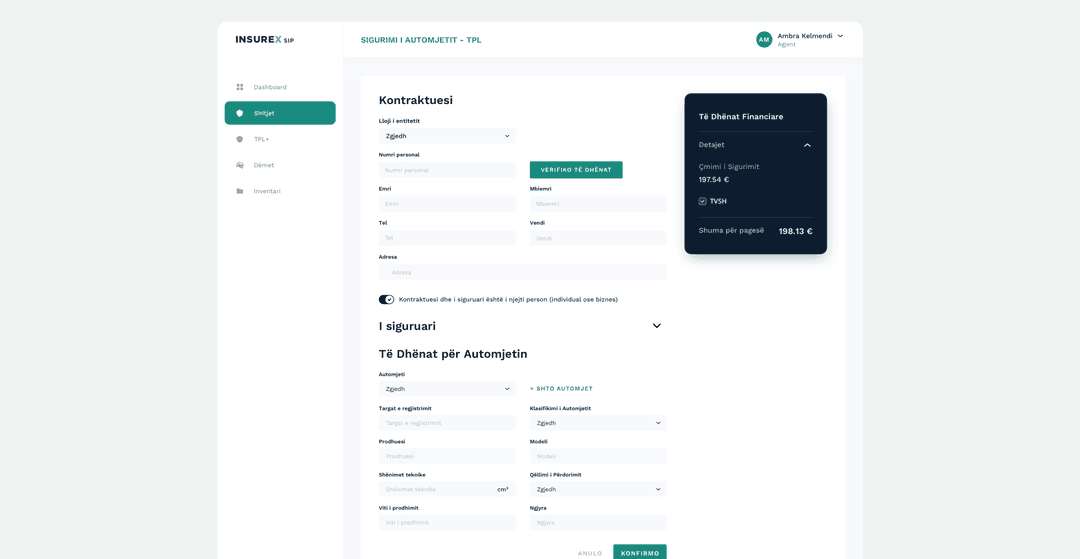Open Qëllimi i Përdorimit dropdown
Image resolution: width=1080 pixels, height=559 pixels.
[598, 489]
